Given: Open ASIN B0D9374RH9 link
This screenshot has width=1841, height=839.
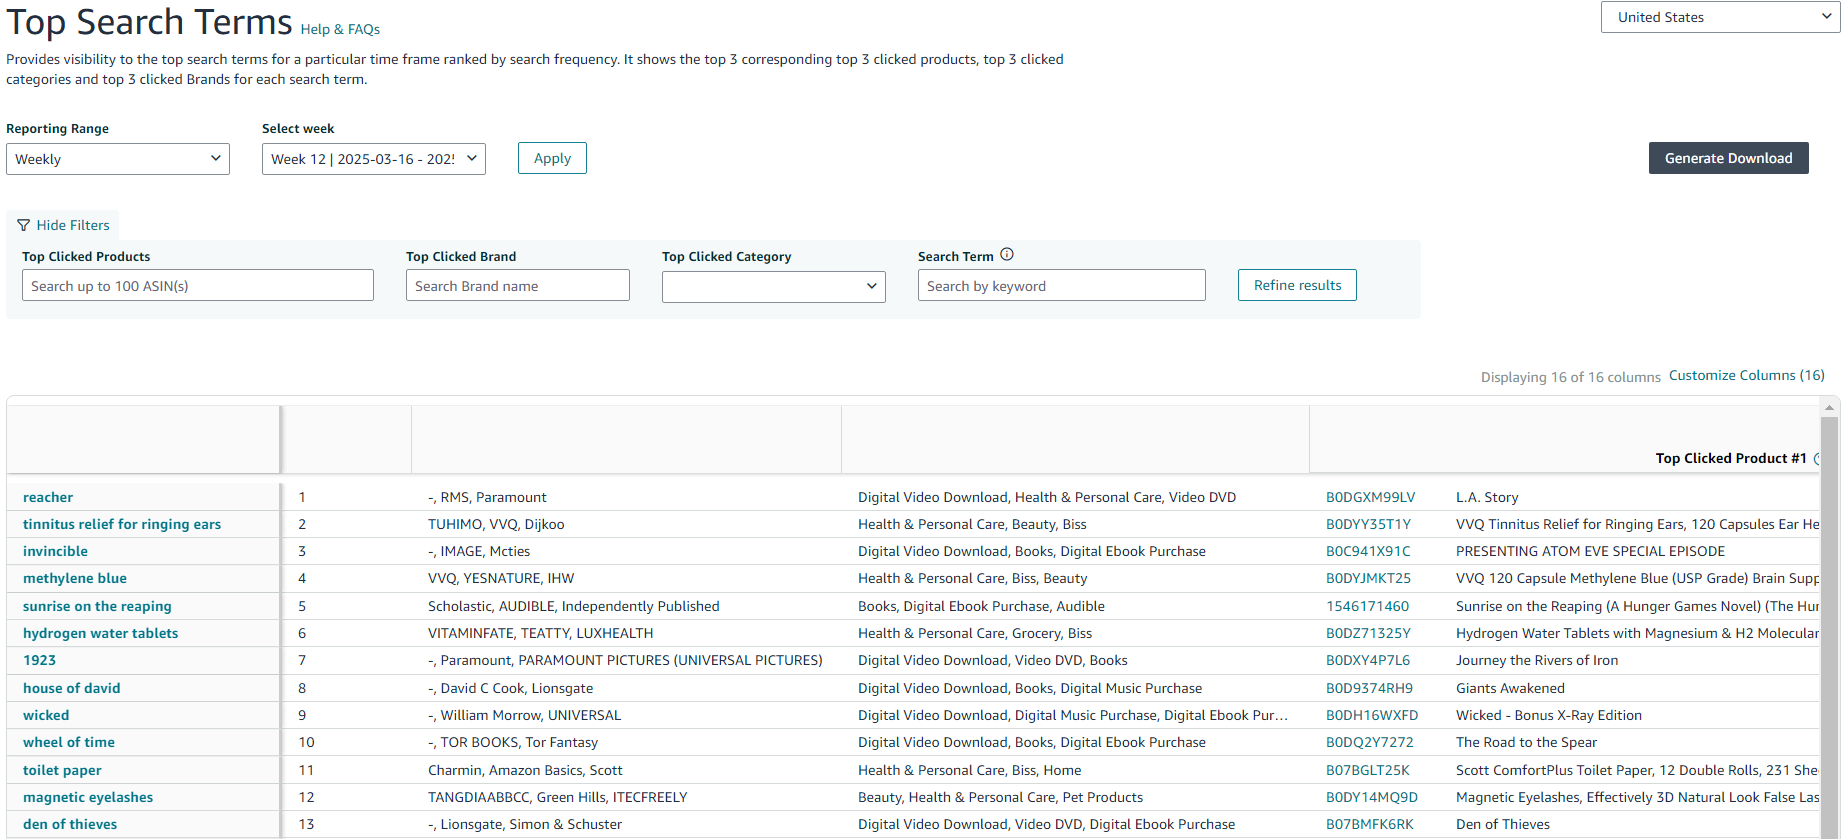Looking at the screenshot, I should click(x=1369, y=688).
